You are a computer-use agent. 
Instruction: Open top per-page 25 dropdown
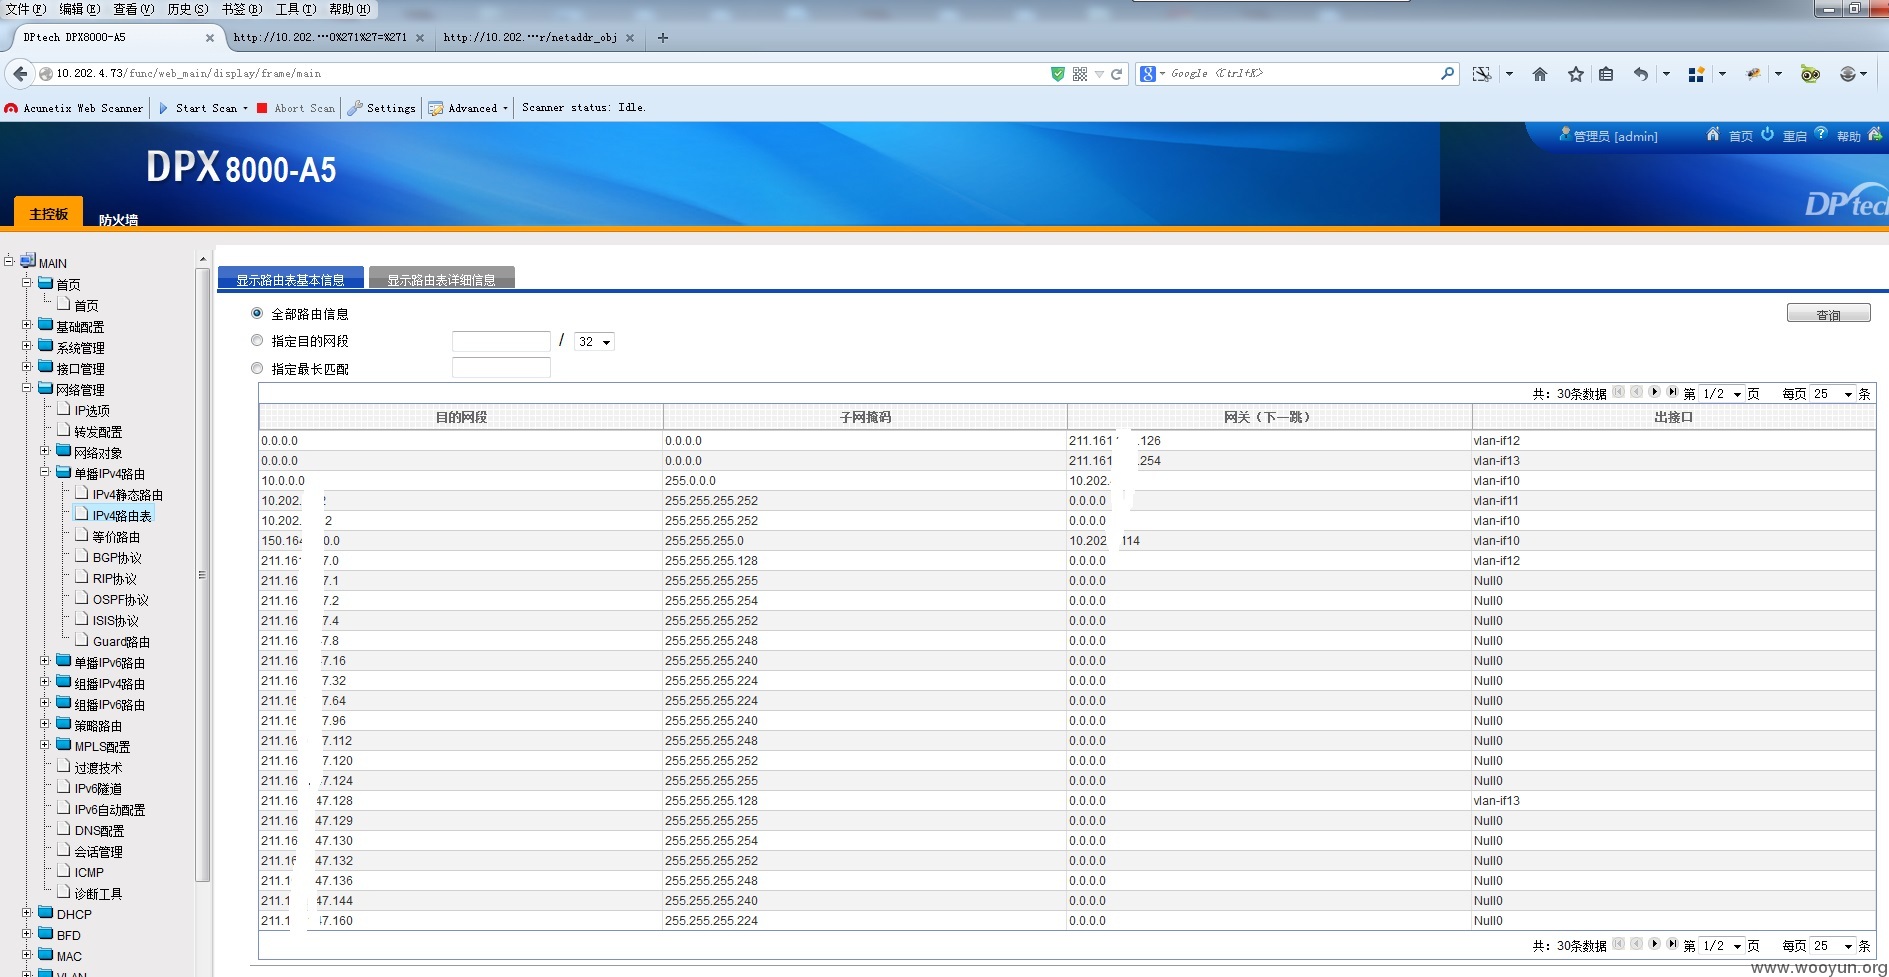click(x=1832, y=394)
